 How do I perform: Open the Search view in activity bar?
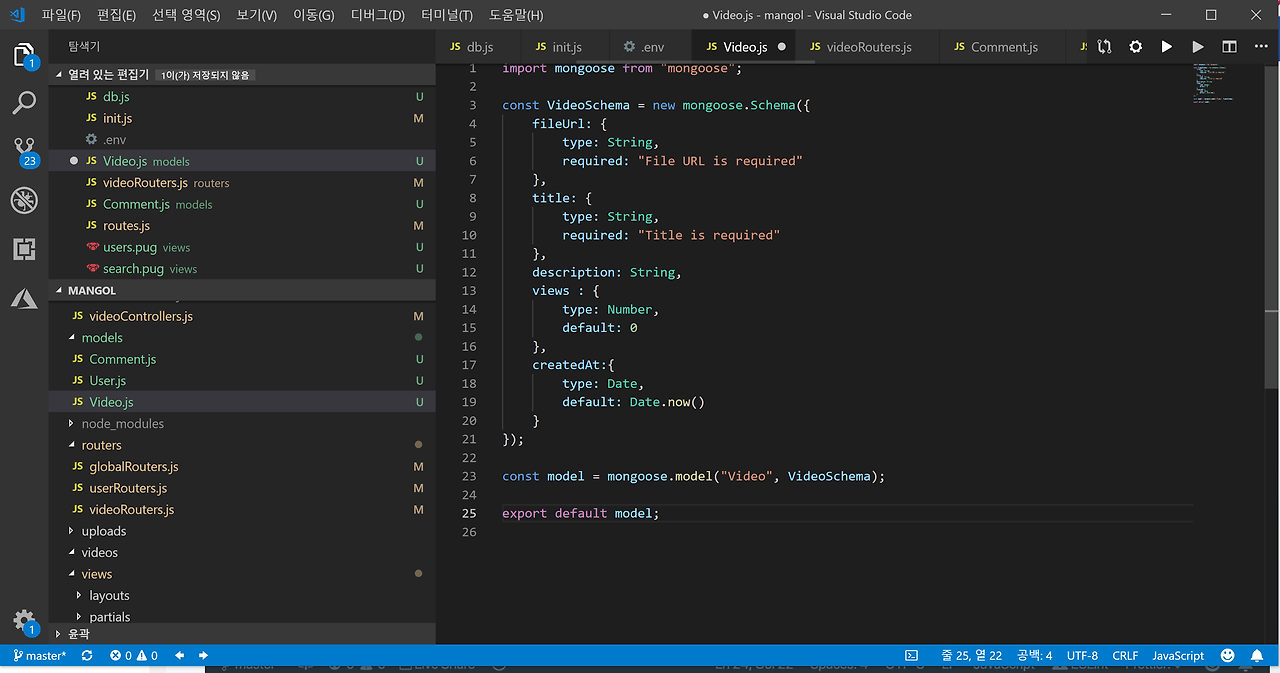tap(24, 102)
